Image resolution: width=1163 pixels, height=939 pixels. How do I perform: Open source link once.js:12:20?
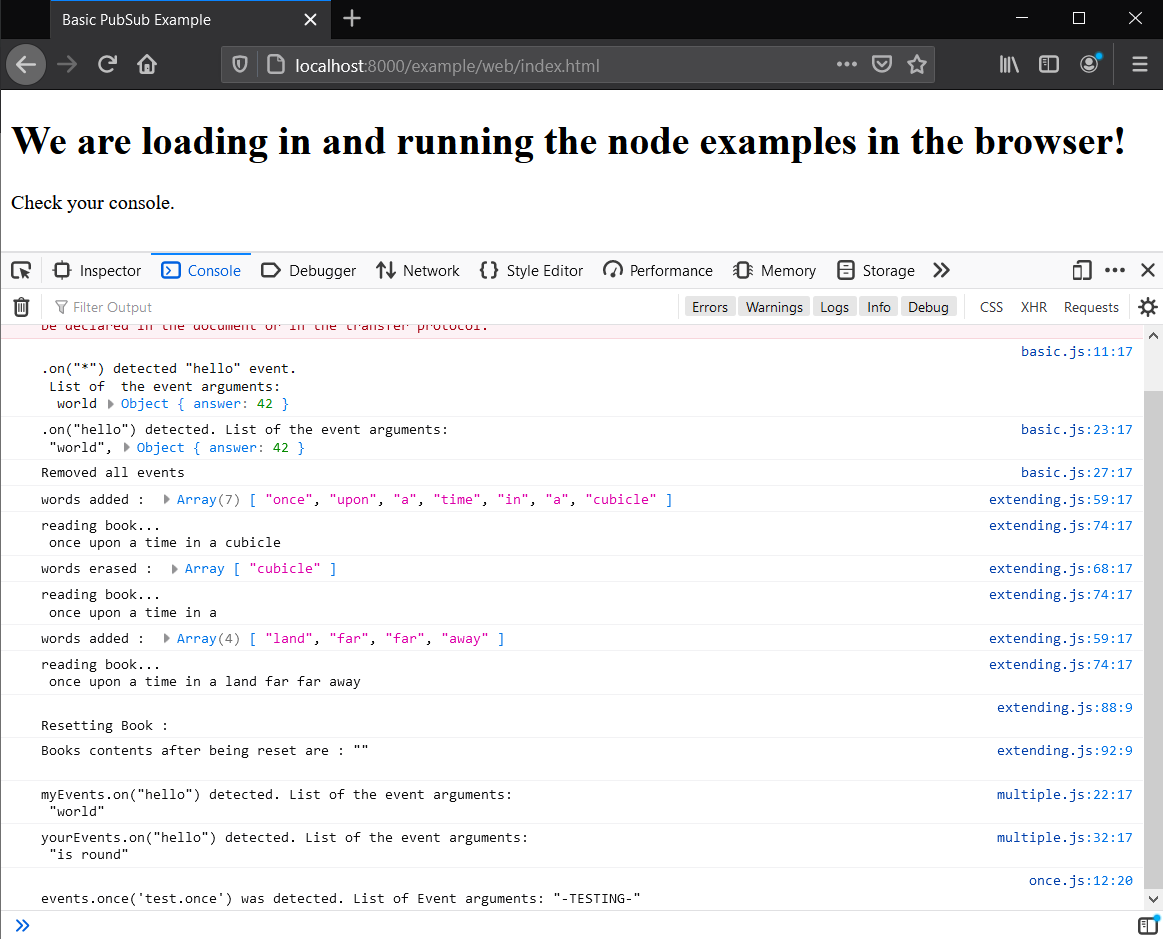point(1081,880)
